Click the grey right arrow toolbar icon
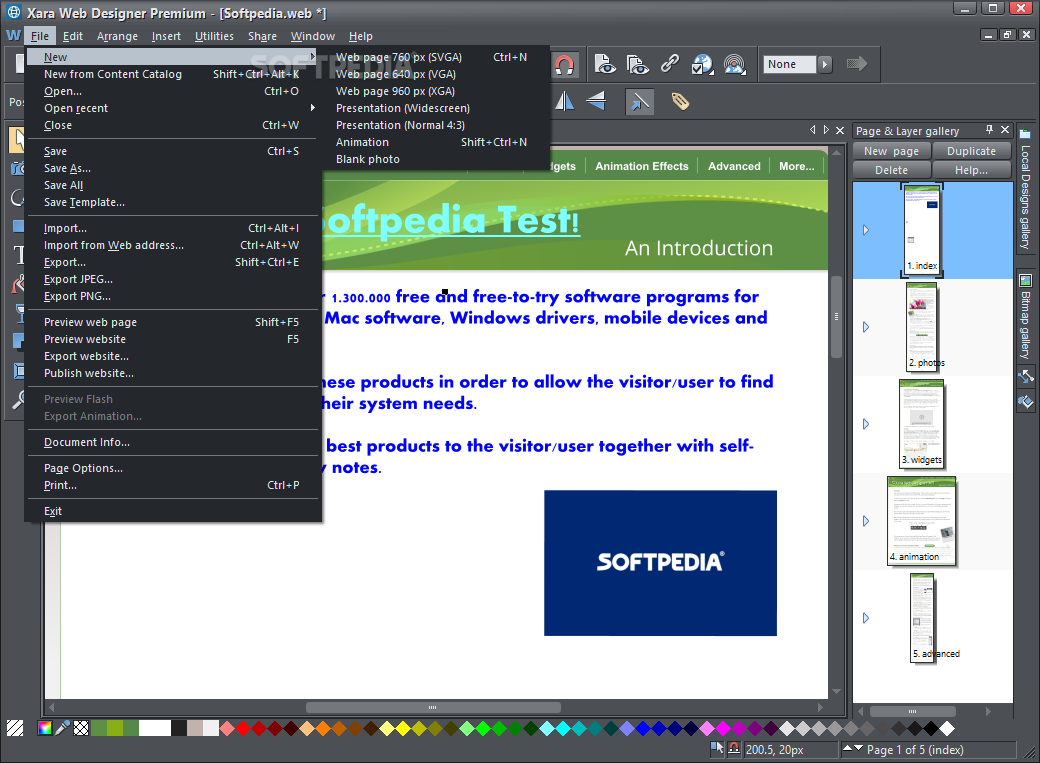This screenshot has height=763, width=1040. (x=857, y=64)
